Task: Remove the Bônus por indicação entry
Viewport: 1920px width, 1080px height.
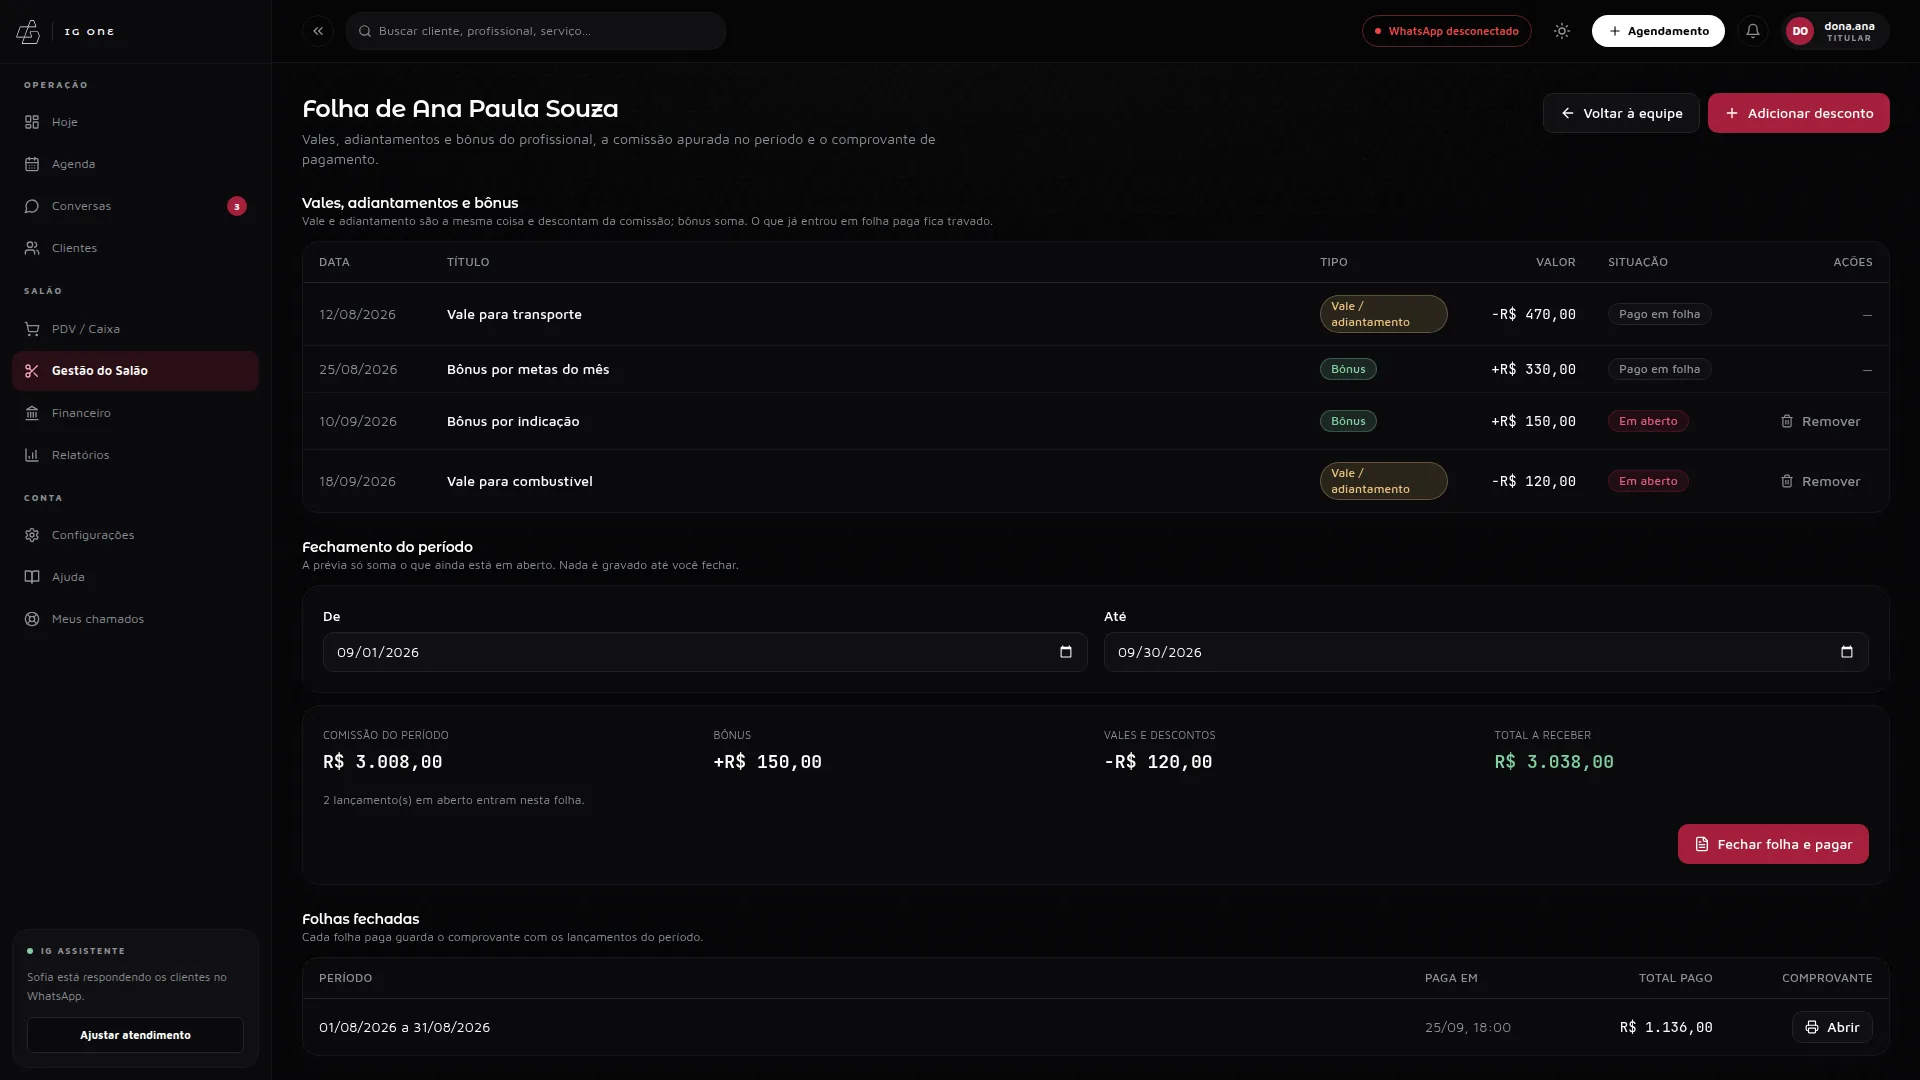Action: [x=1820, y=421]
